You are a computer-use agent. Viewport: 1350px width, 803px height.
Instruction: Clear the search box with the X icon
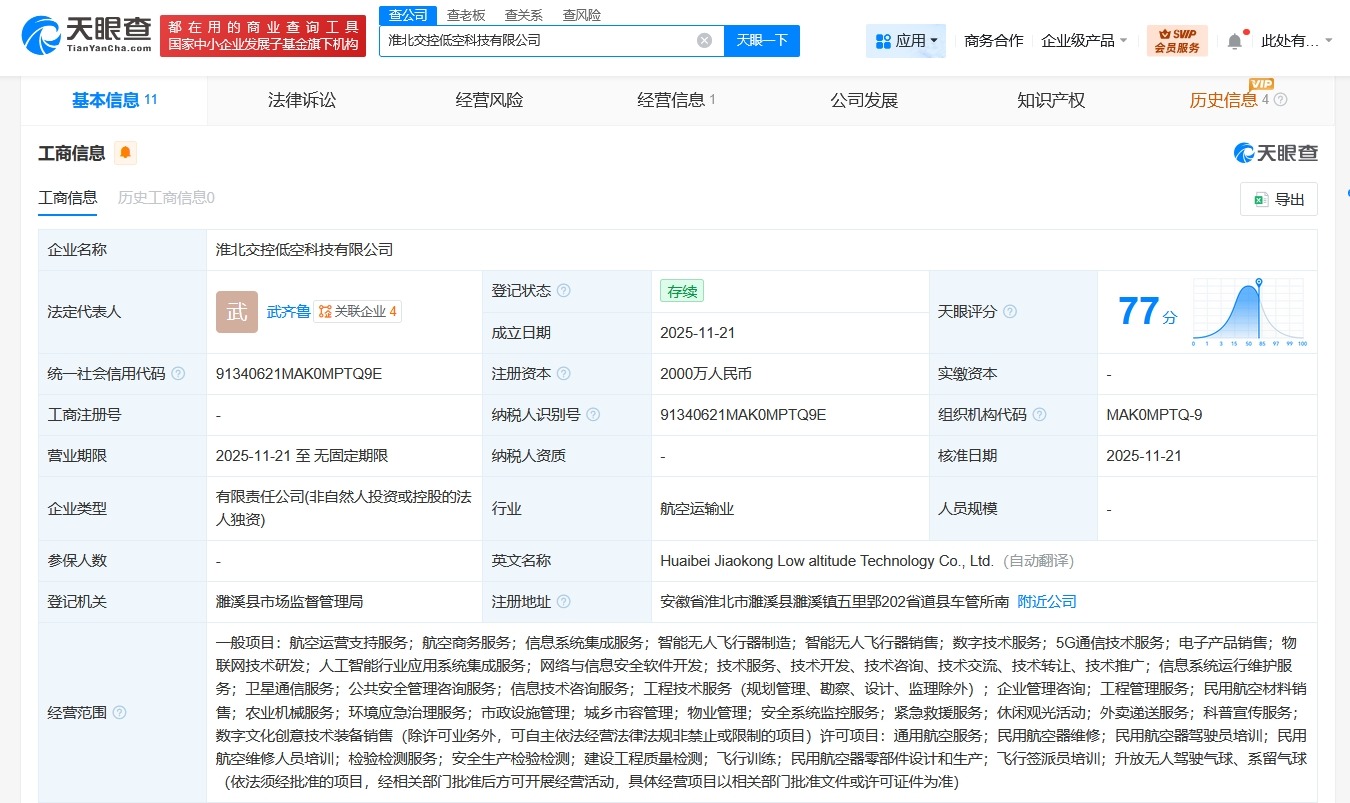point(704,40)
